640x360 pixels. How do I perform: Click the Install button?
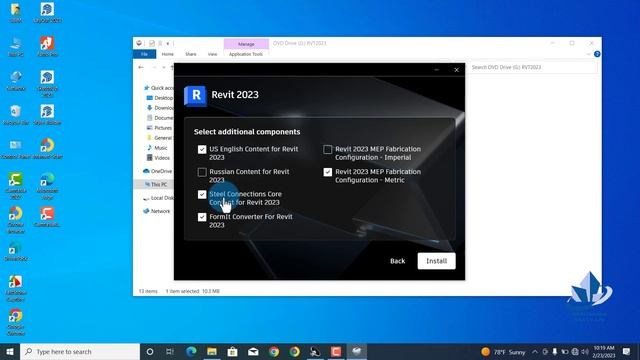click(436, 261)
